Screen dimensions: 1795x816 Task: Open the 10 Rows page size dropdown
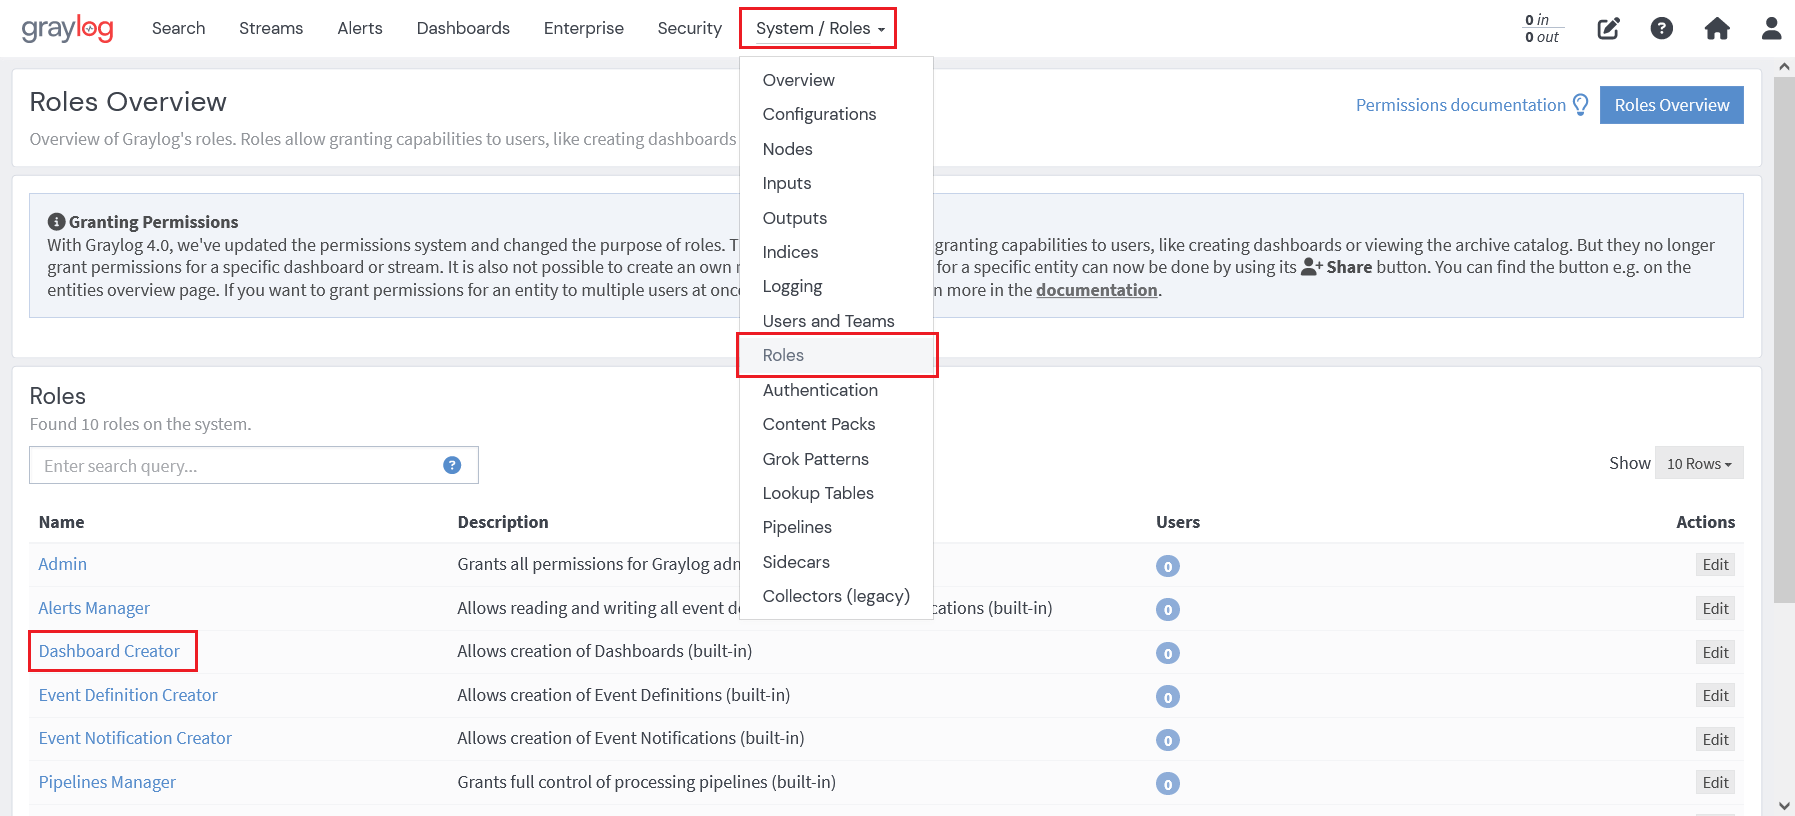[x=1699, y=463]
